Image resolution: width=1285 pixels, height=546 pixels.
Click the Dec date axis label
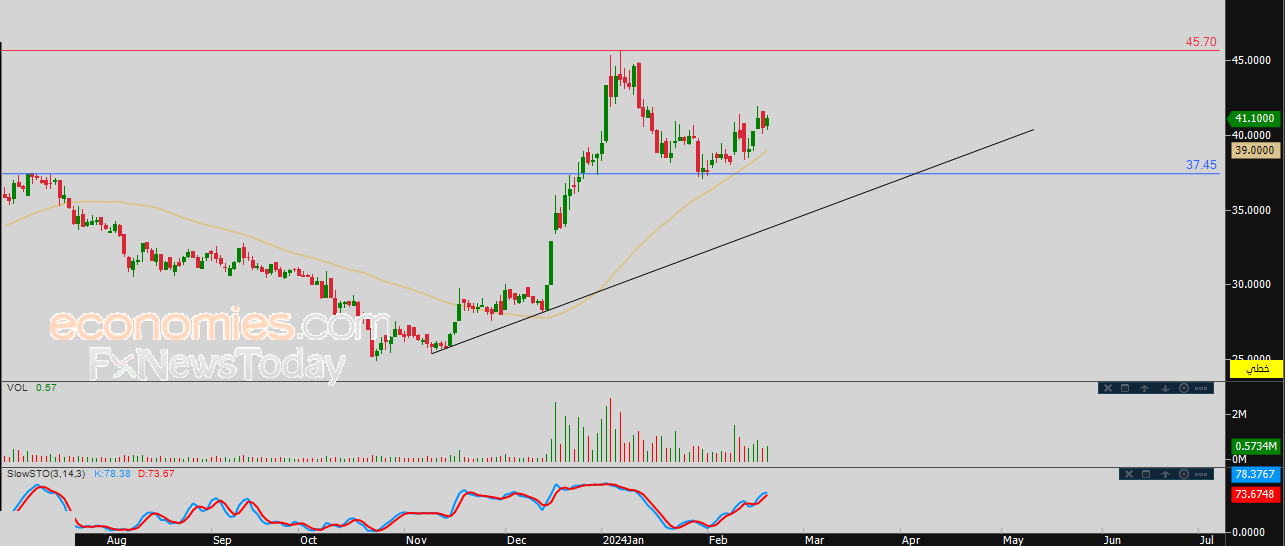point(517,540)
